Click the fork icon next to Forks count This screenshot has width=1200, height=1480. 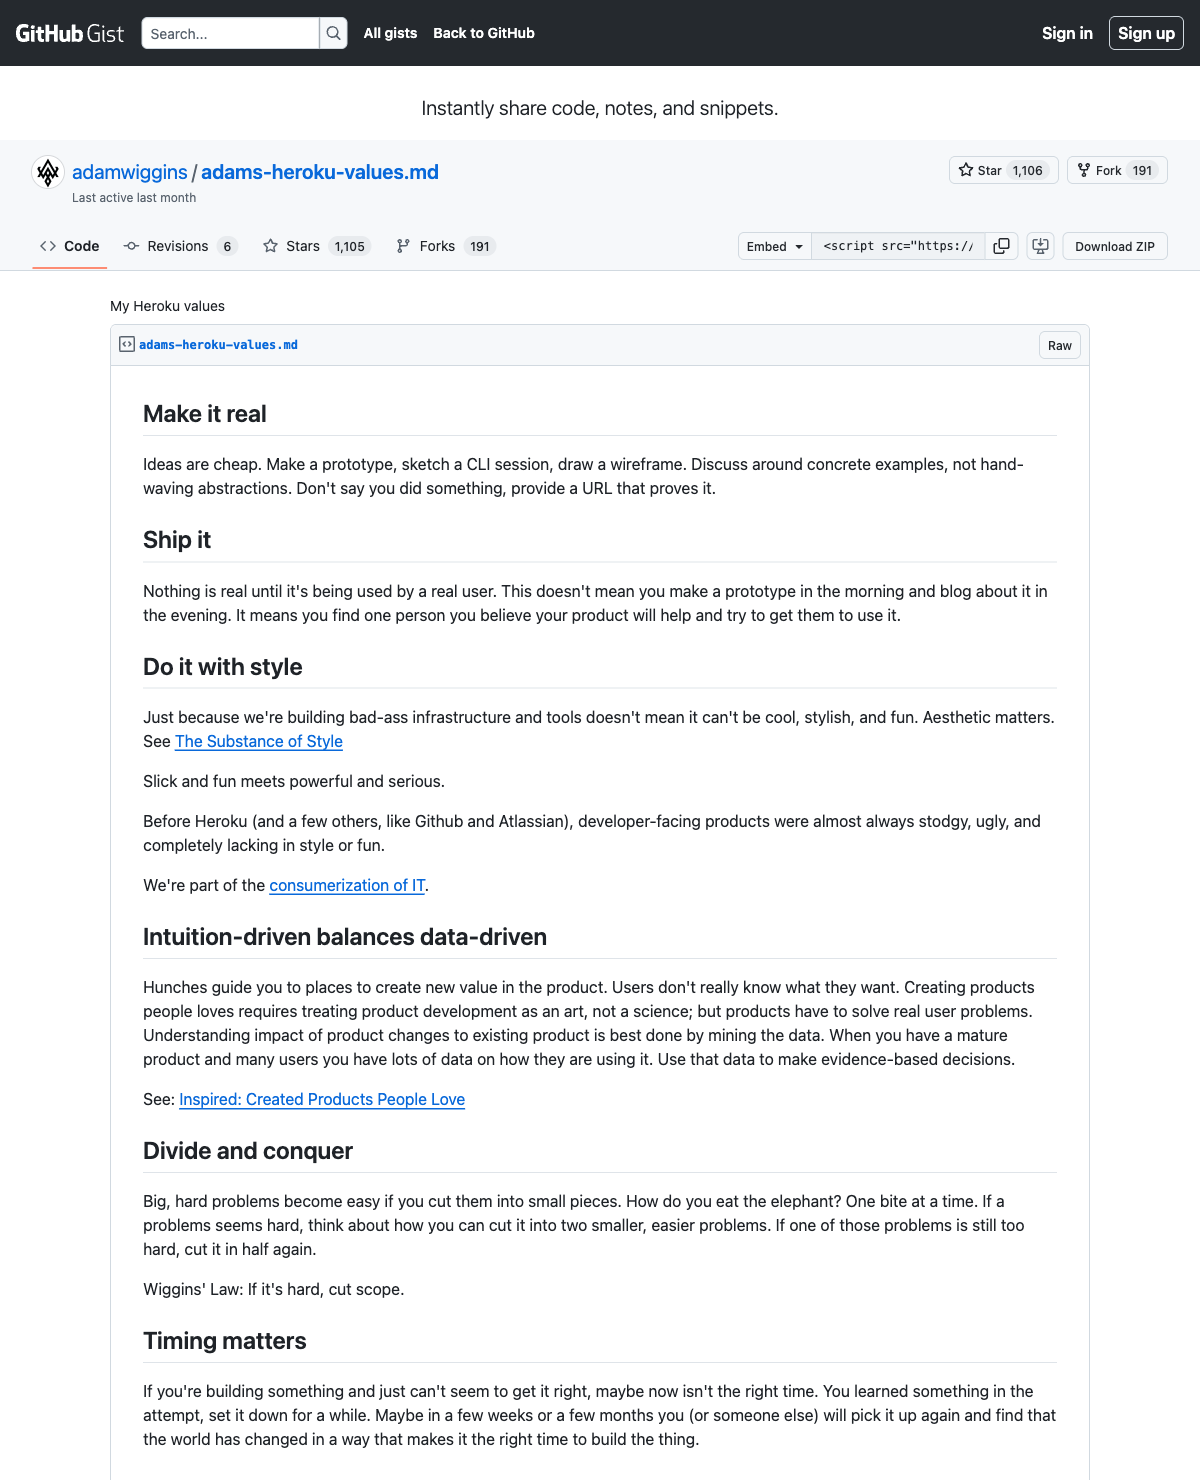click(x=404, y=246)
